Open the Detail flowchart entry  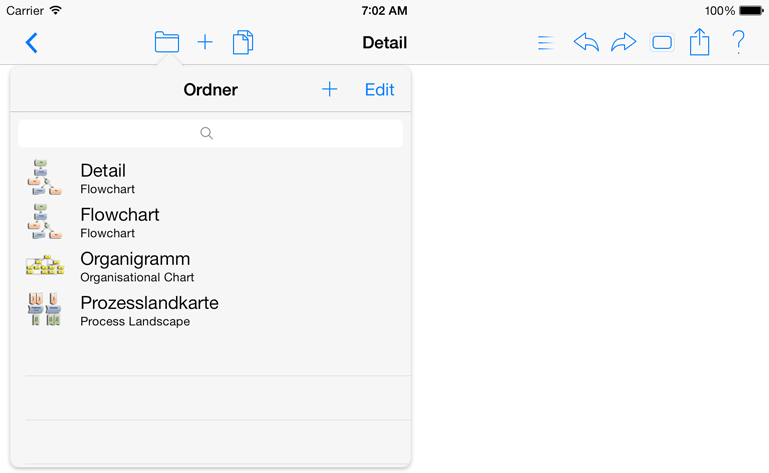[210, 178]
